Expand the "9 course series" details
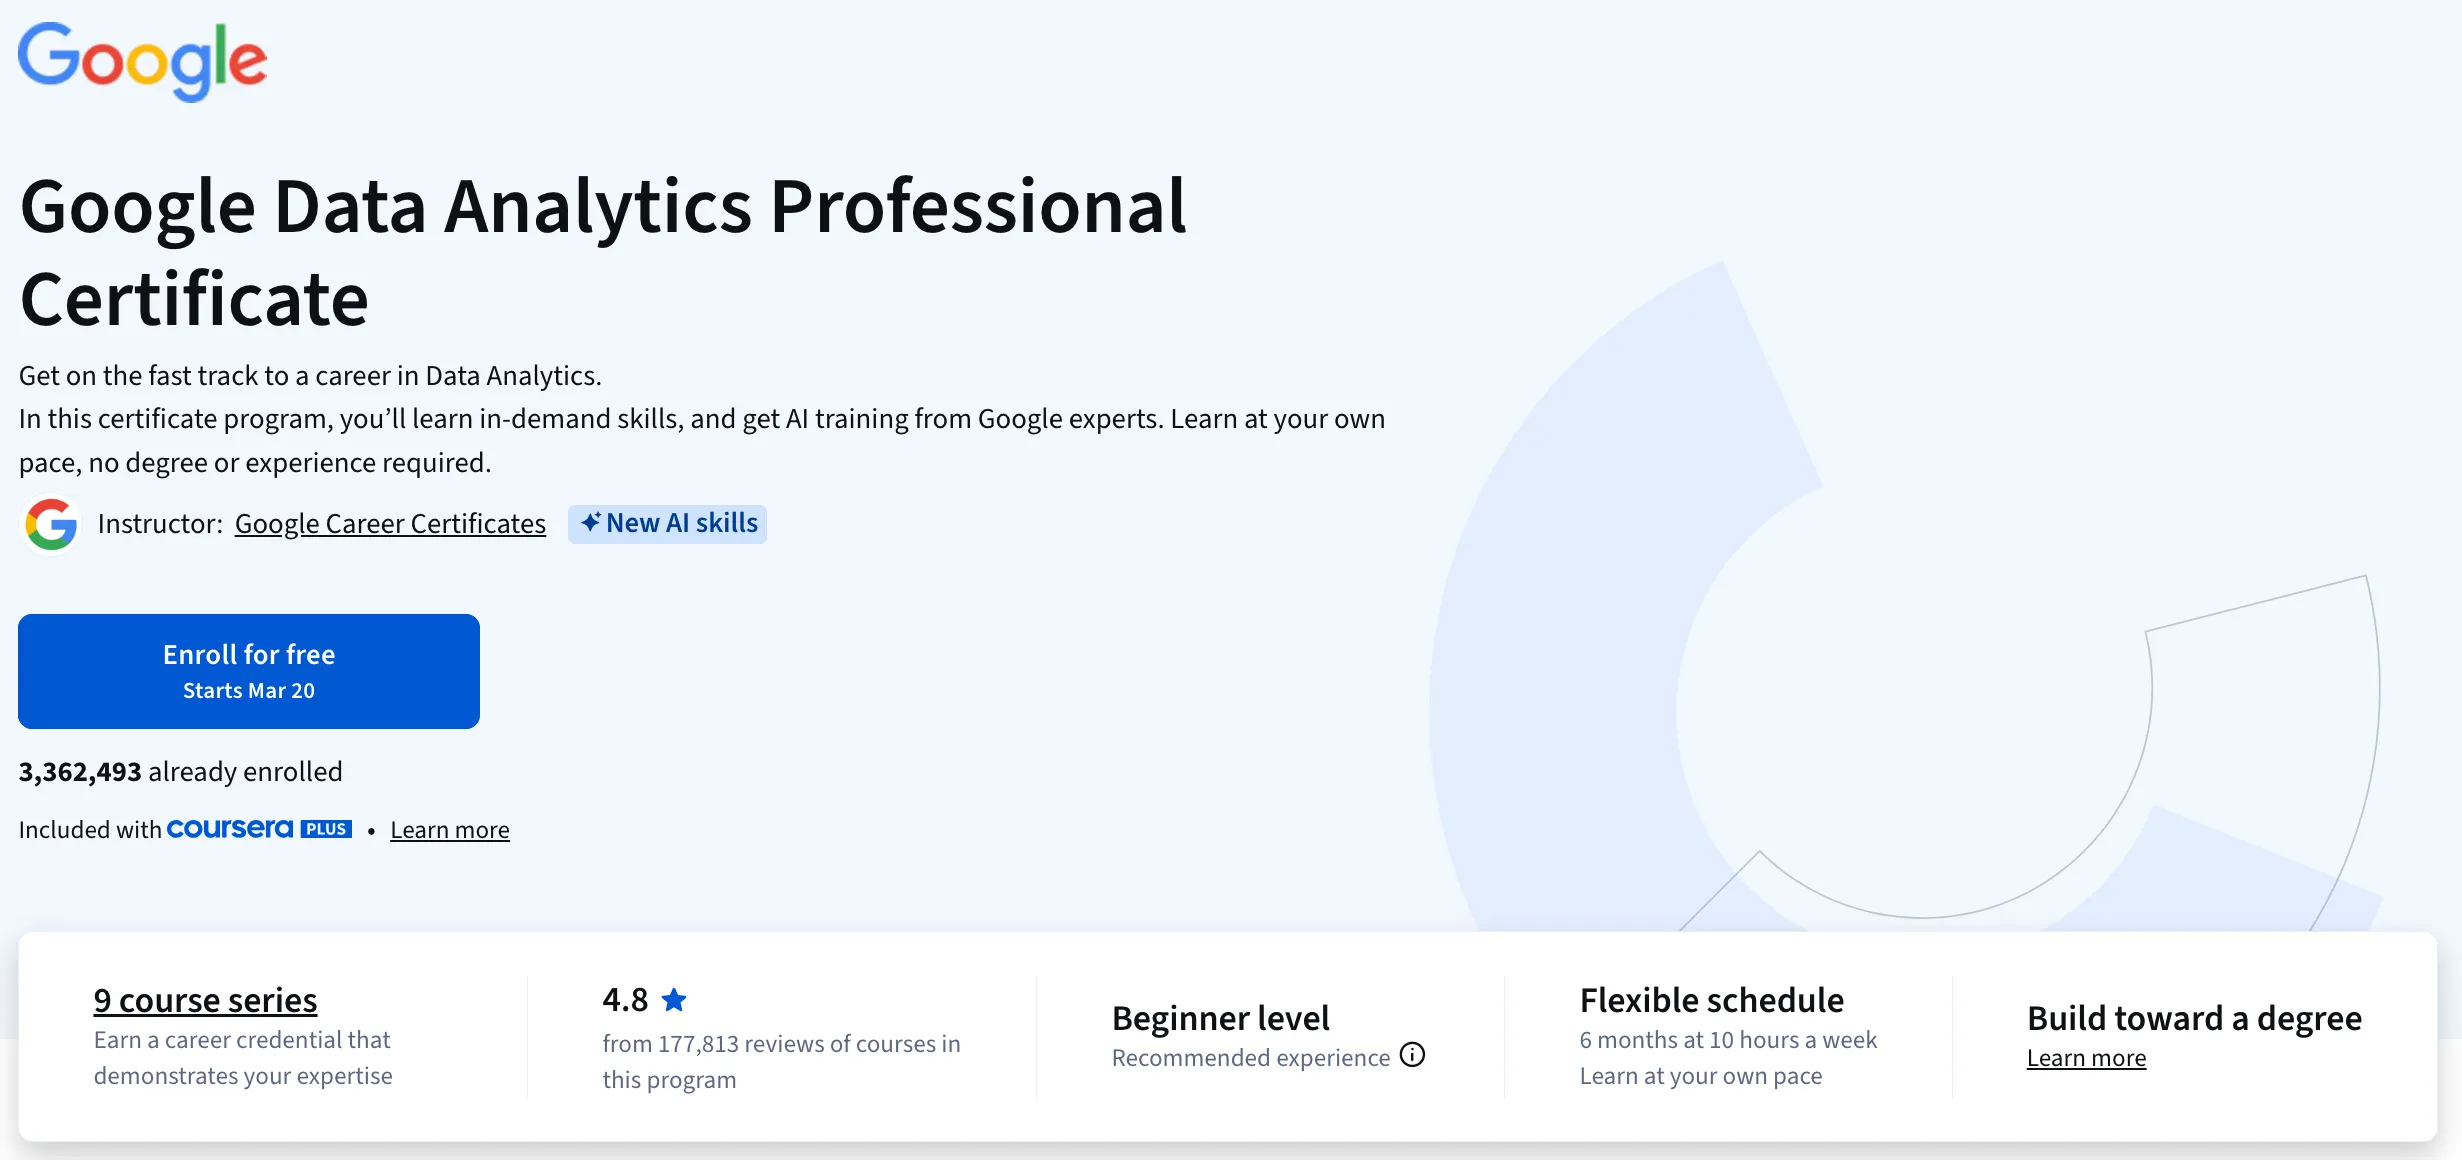The height and width of the screenshot is (1160, 2462). [x=204, y=999]
